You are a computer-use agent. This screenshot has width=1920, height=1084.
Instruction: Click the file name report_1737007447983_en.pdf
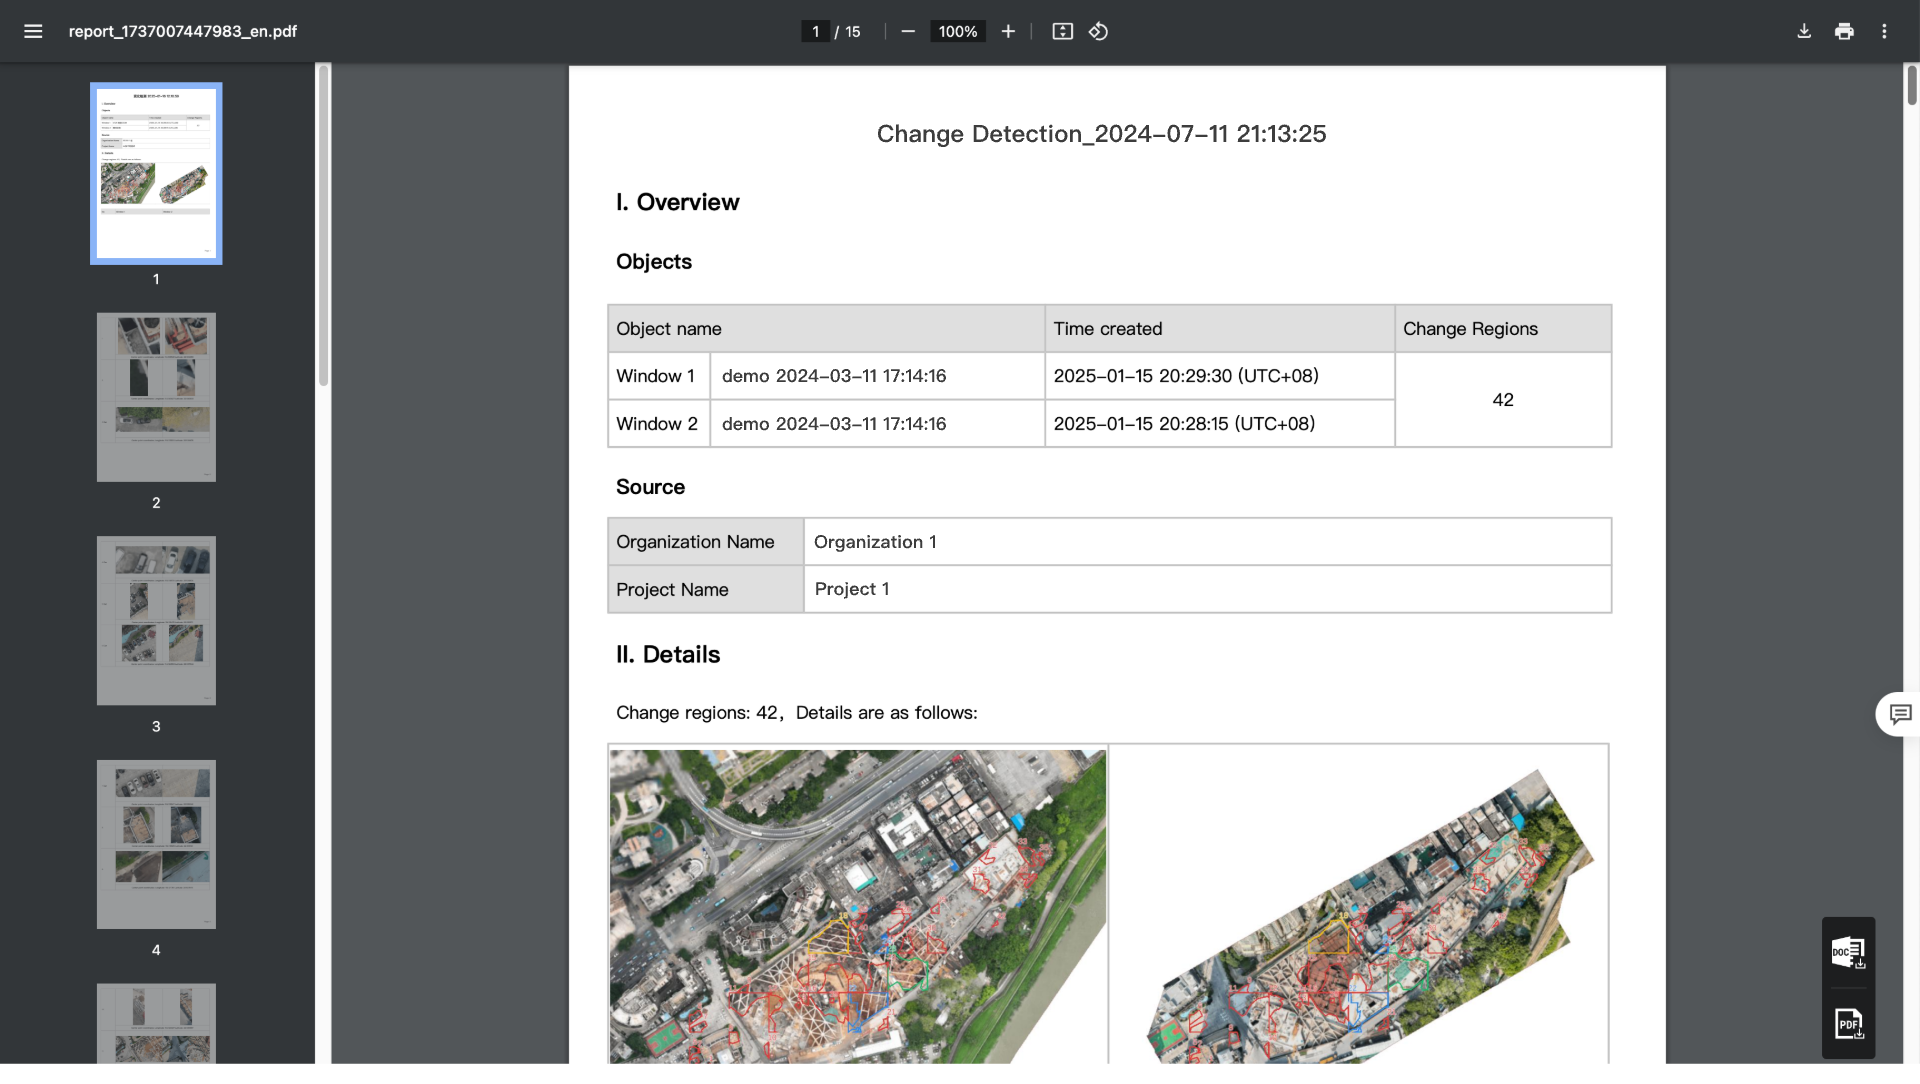click(x=182, y=31)
